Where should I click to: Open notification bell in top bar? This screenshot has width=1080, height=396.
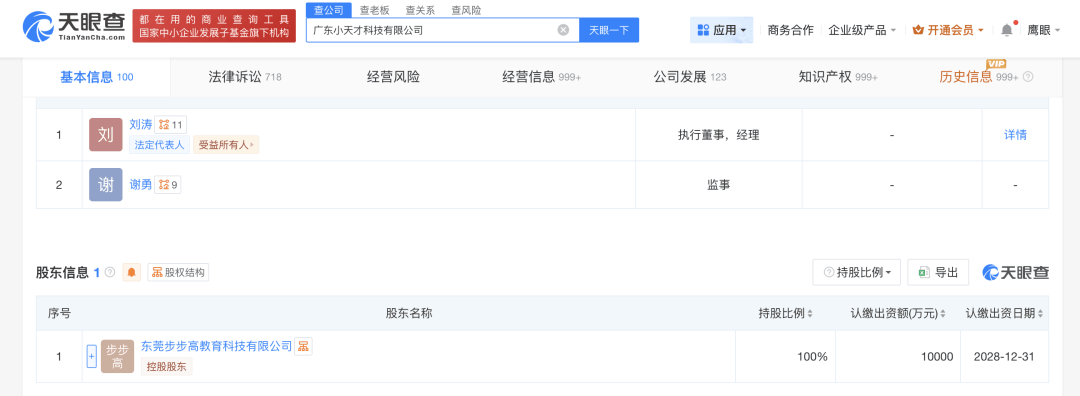tap(1007, 30)
